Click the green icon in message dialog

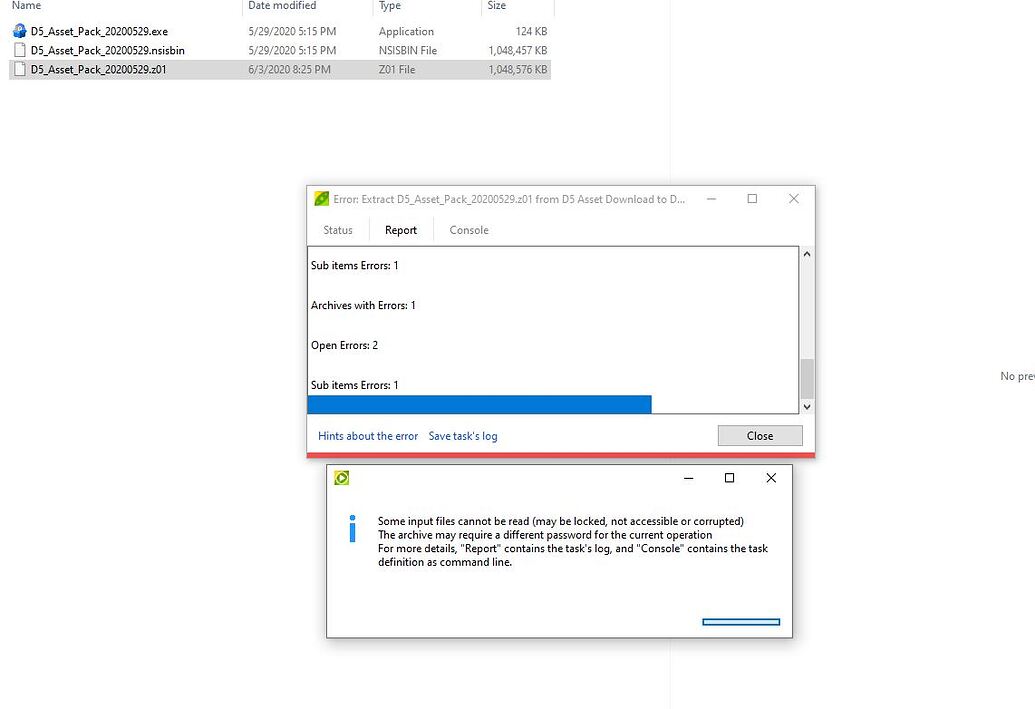pos(342,478)
